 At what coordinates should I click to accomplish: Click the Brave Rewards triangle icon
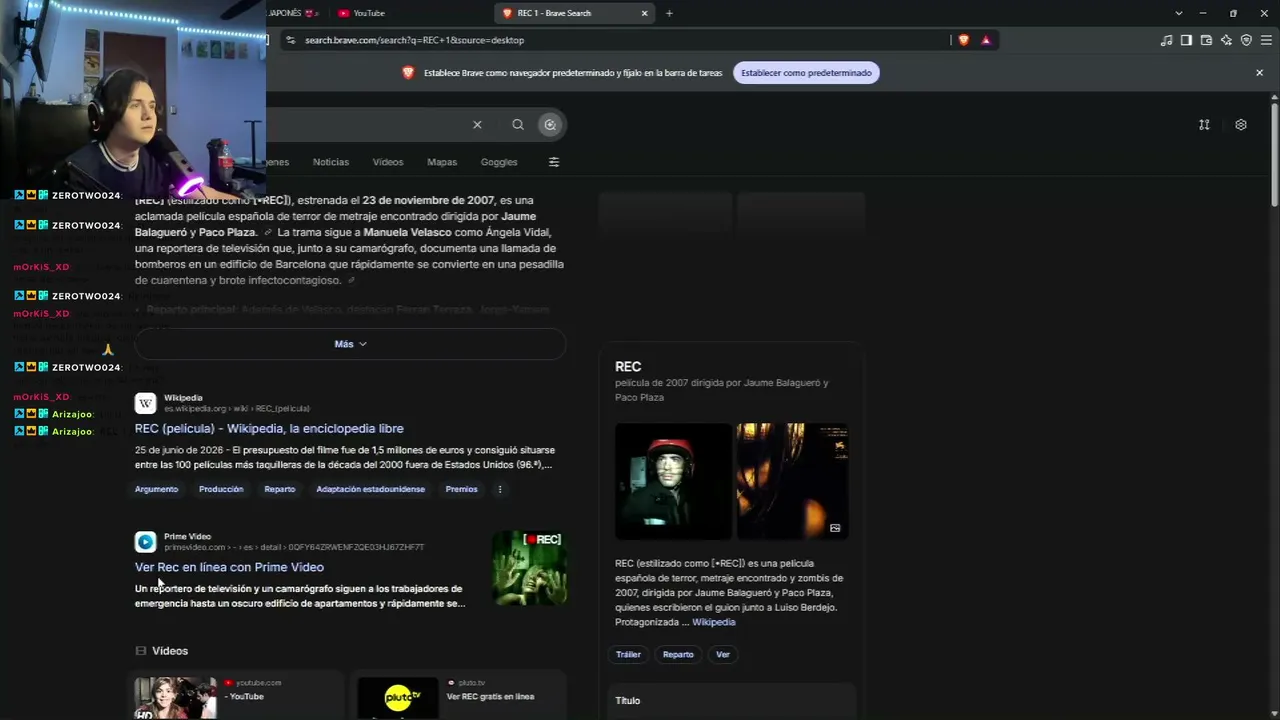986,40
